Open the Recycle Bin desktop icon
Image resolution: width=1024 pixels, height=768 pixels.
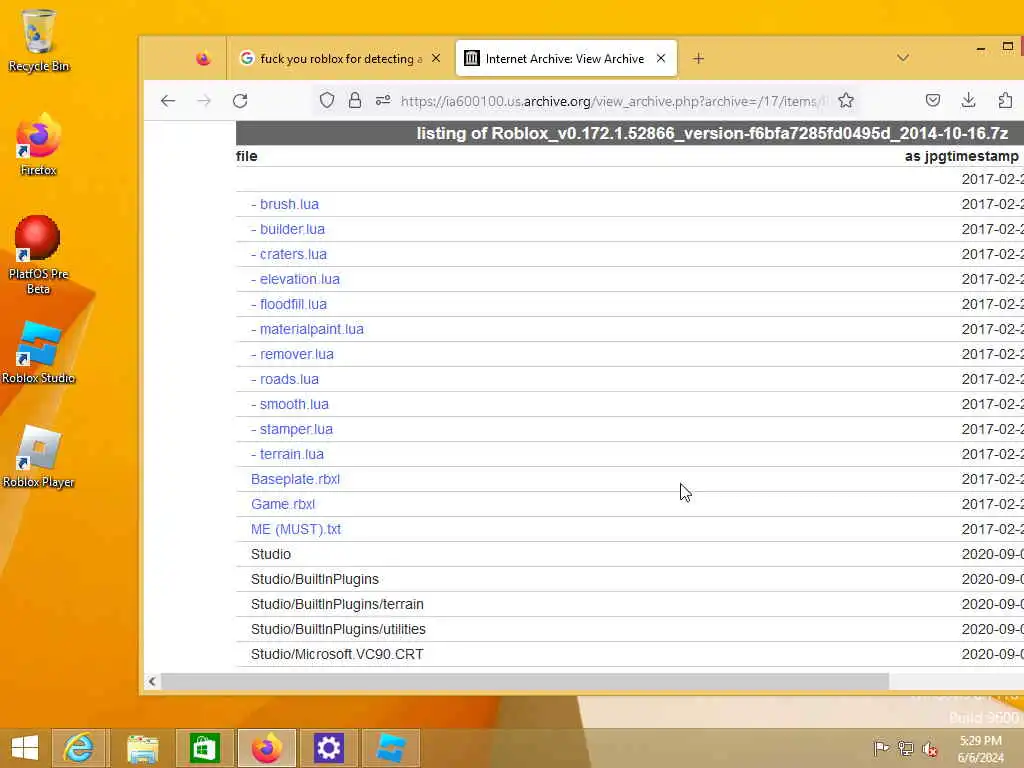point(39,40)
